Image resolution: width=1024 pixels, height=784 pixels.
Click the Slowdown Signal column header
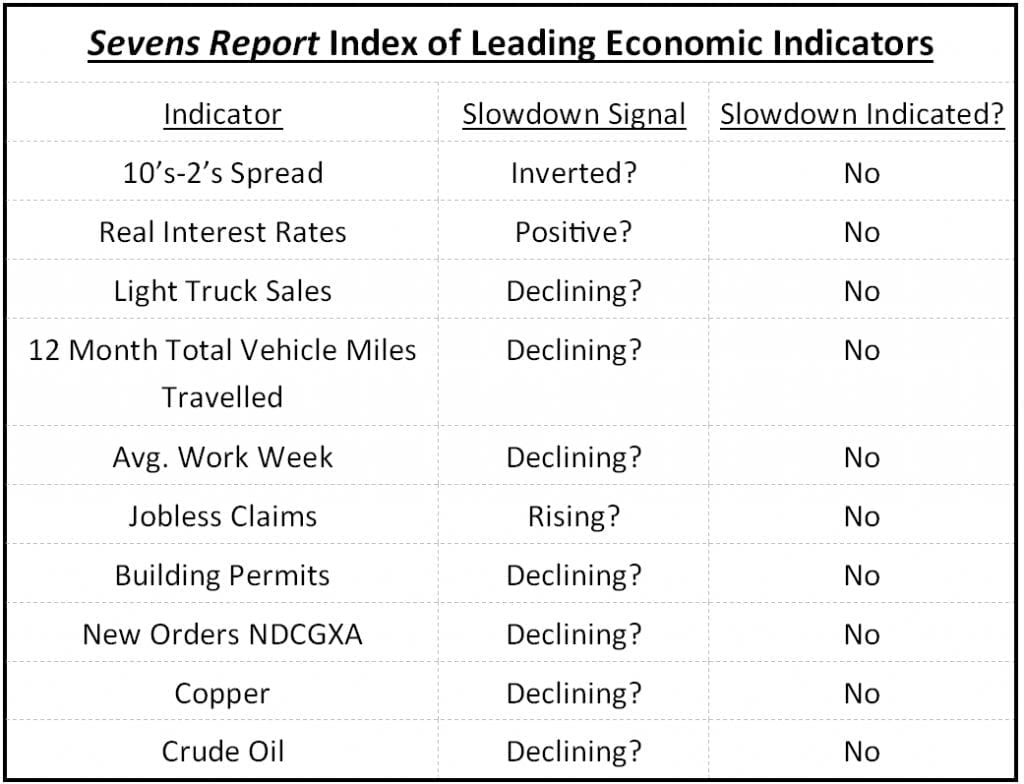[573, 114]
